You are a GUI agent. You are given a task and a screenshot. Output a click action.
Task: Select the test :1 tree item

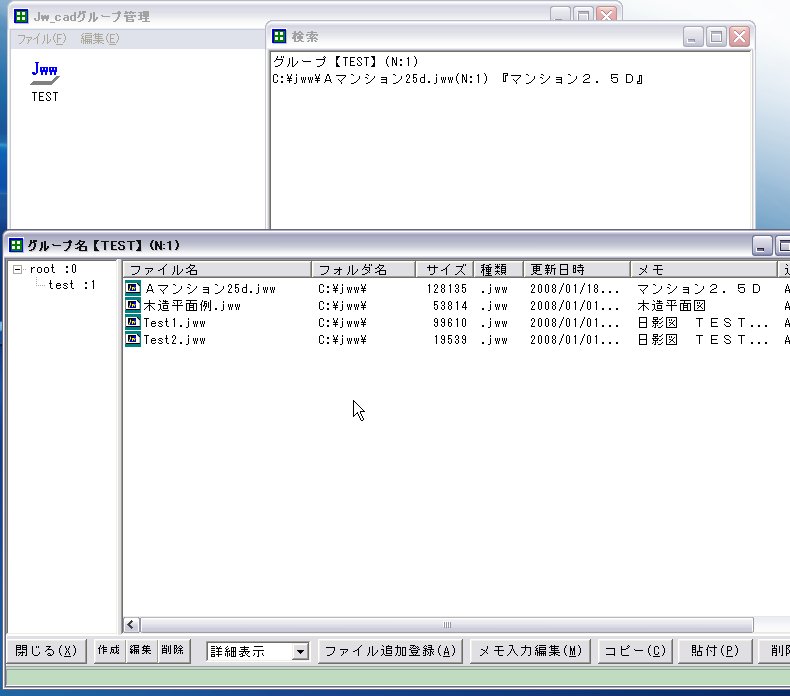pos(72,285)
